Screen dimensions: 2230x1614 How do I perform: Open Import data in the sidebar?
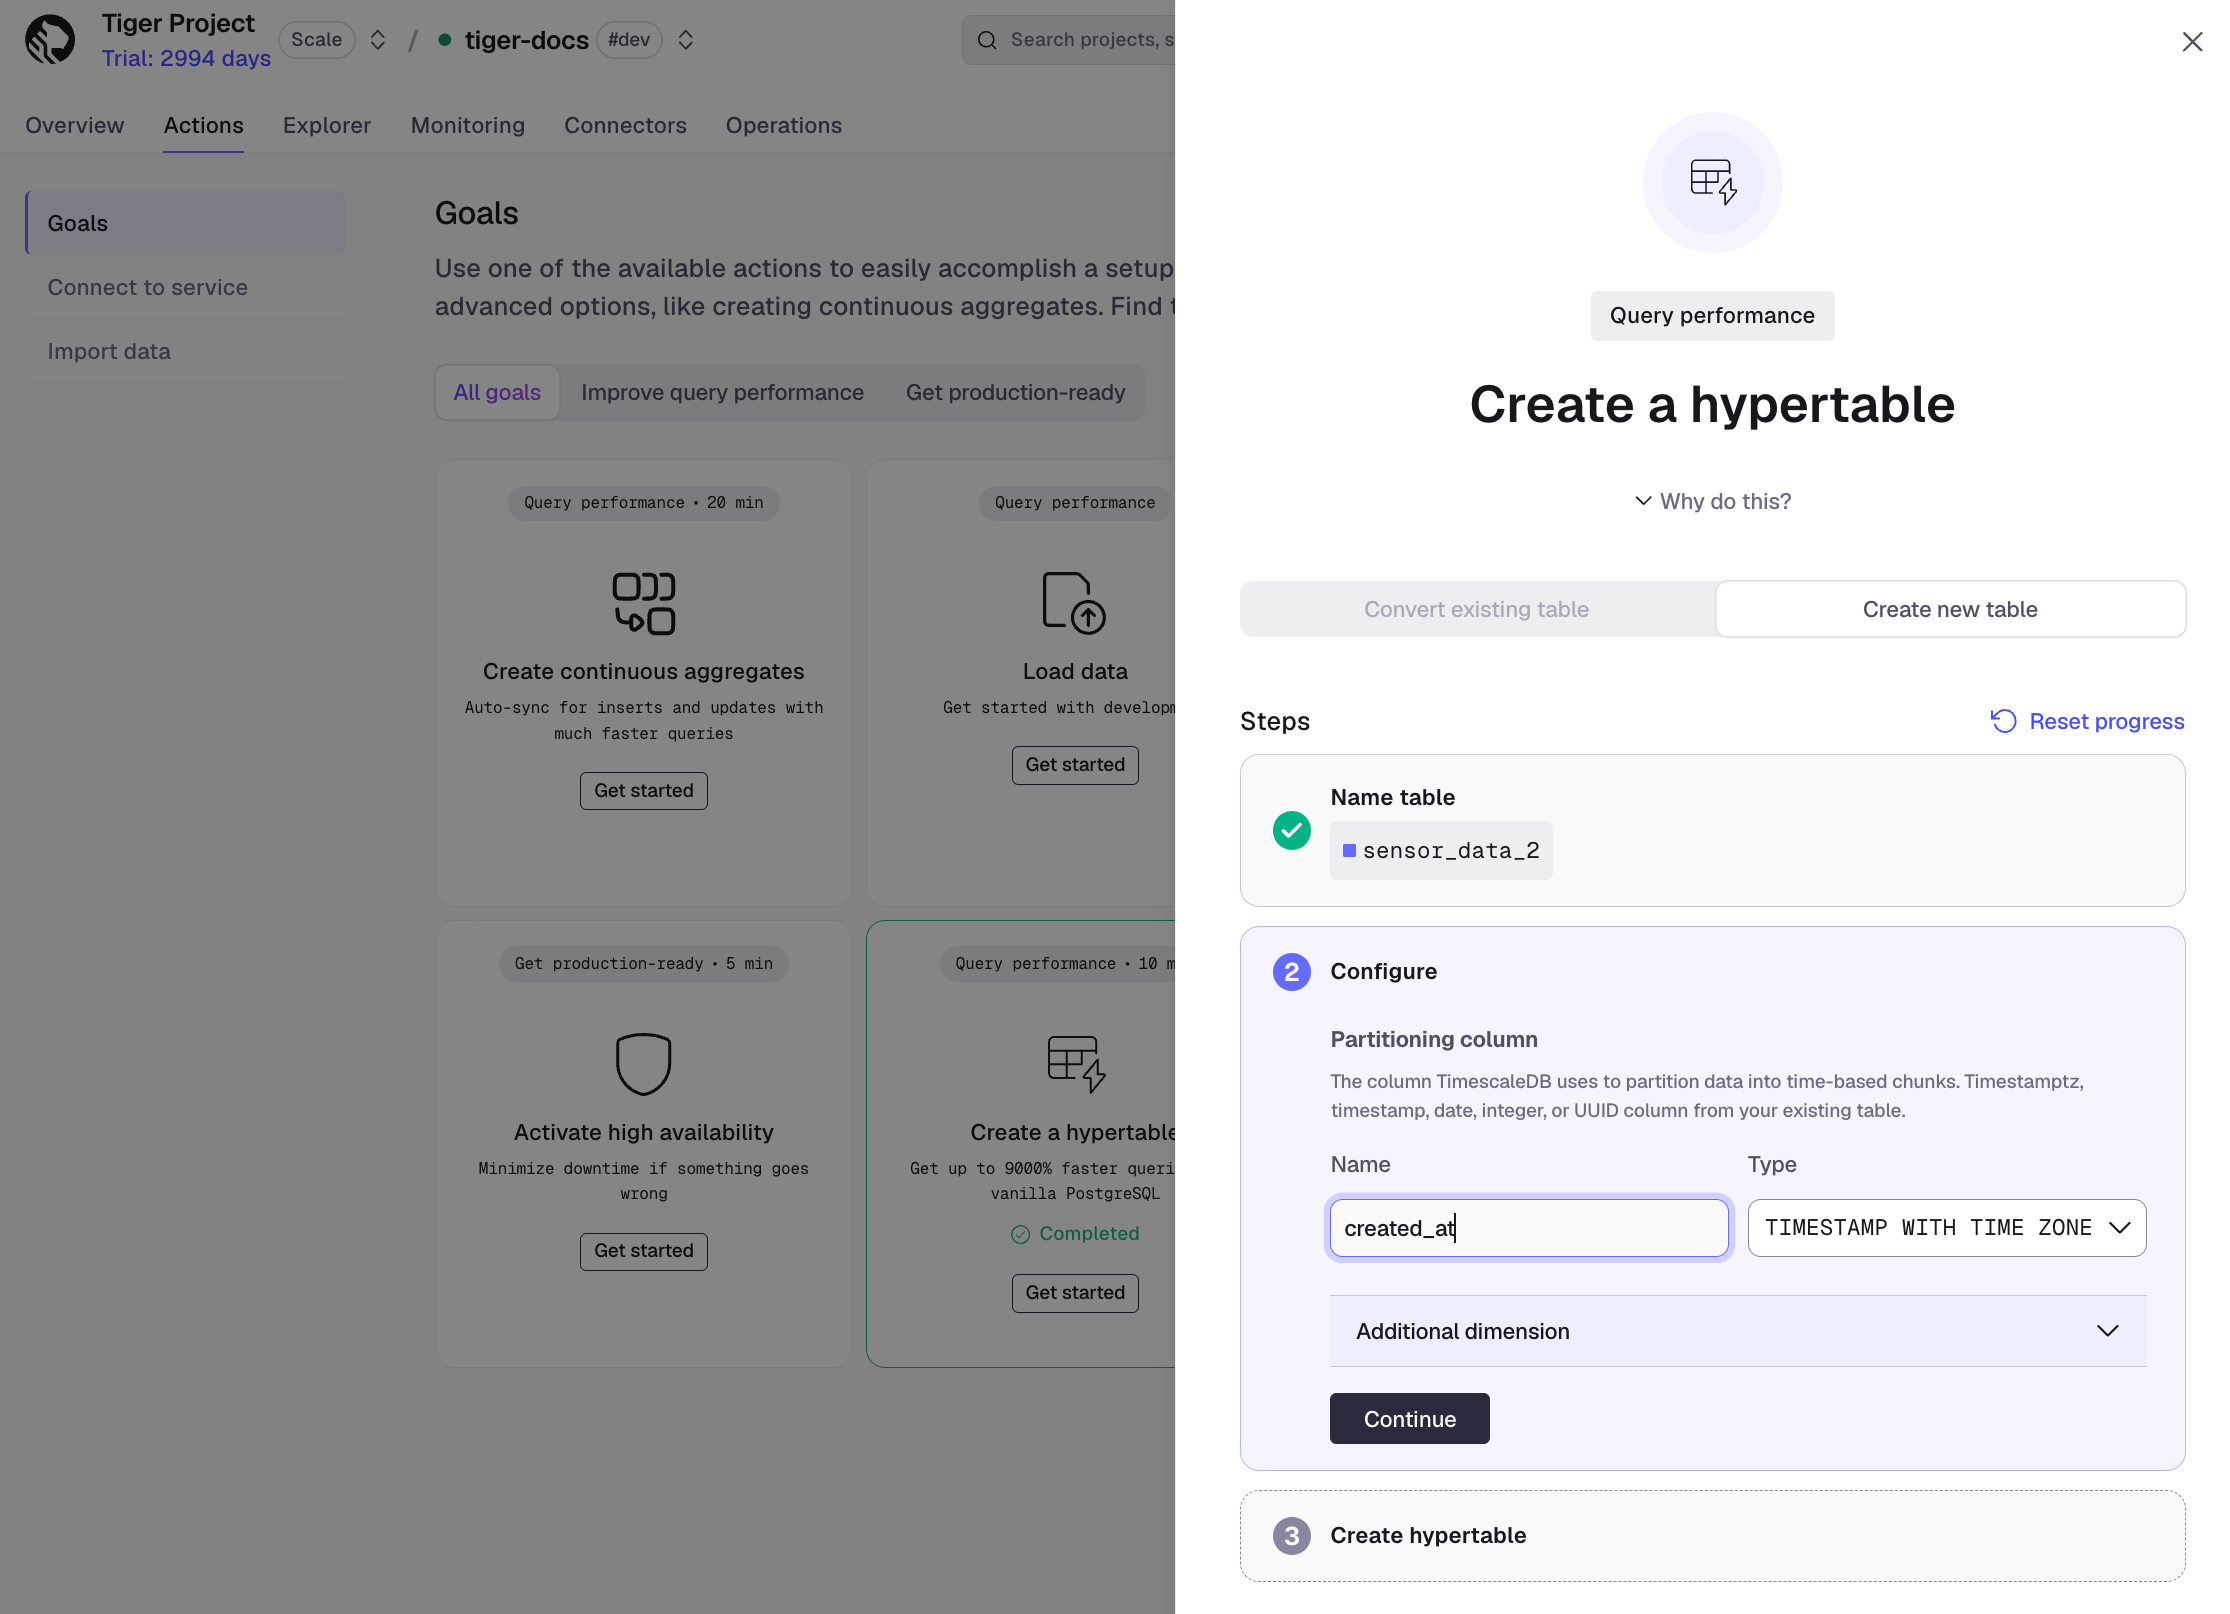pyautogui.click(x=186, y=351)
